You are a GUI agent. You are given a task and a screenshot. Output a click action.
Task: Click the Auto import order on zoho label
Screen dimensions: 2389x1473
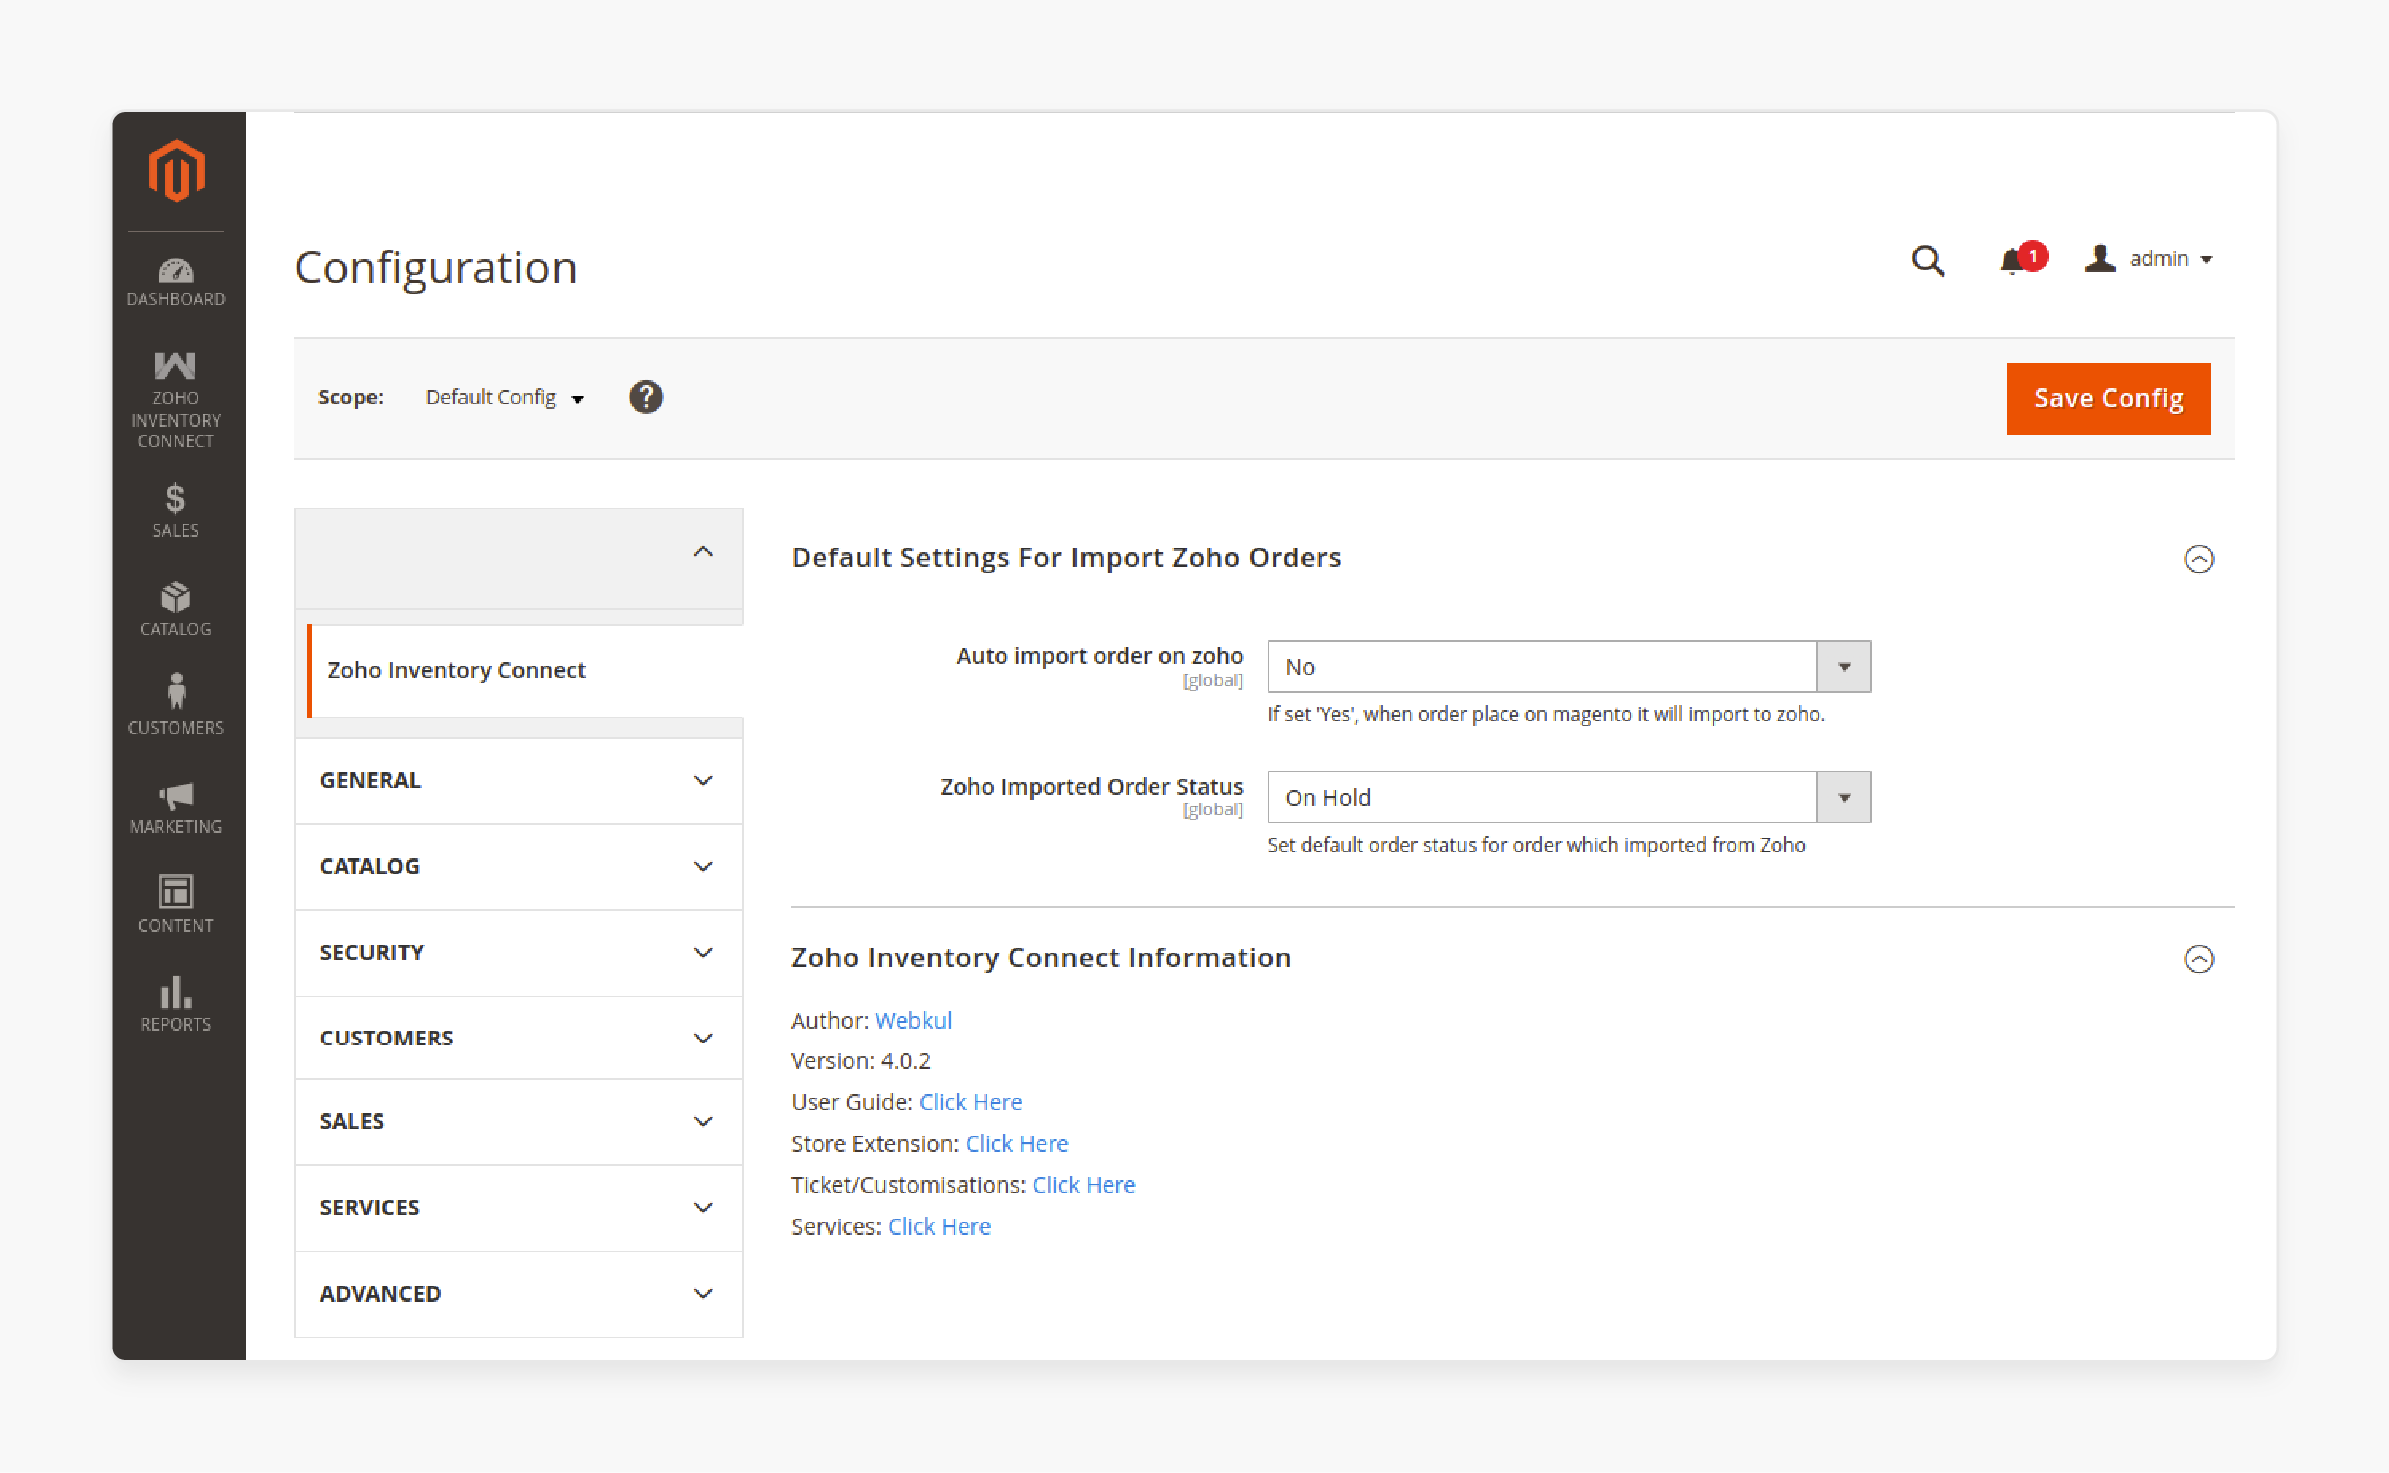click(1099, 656)
